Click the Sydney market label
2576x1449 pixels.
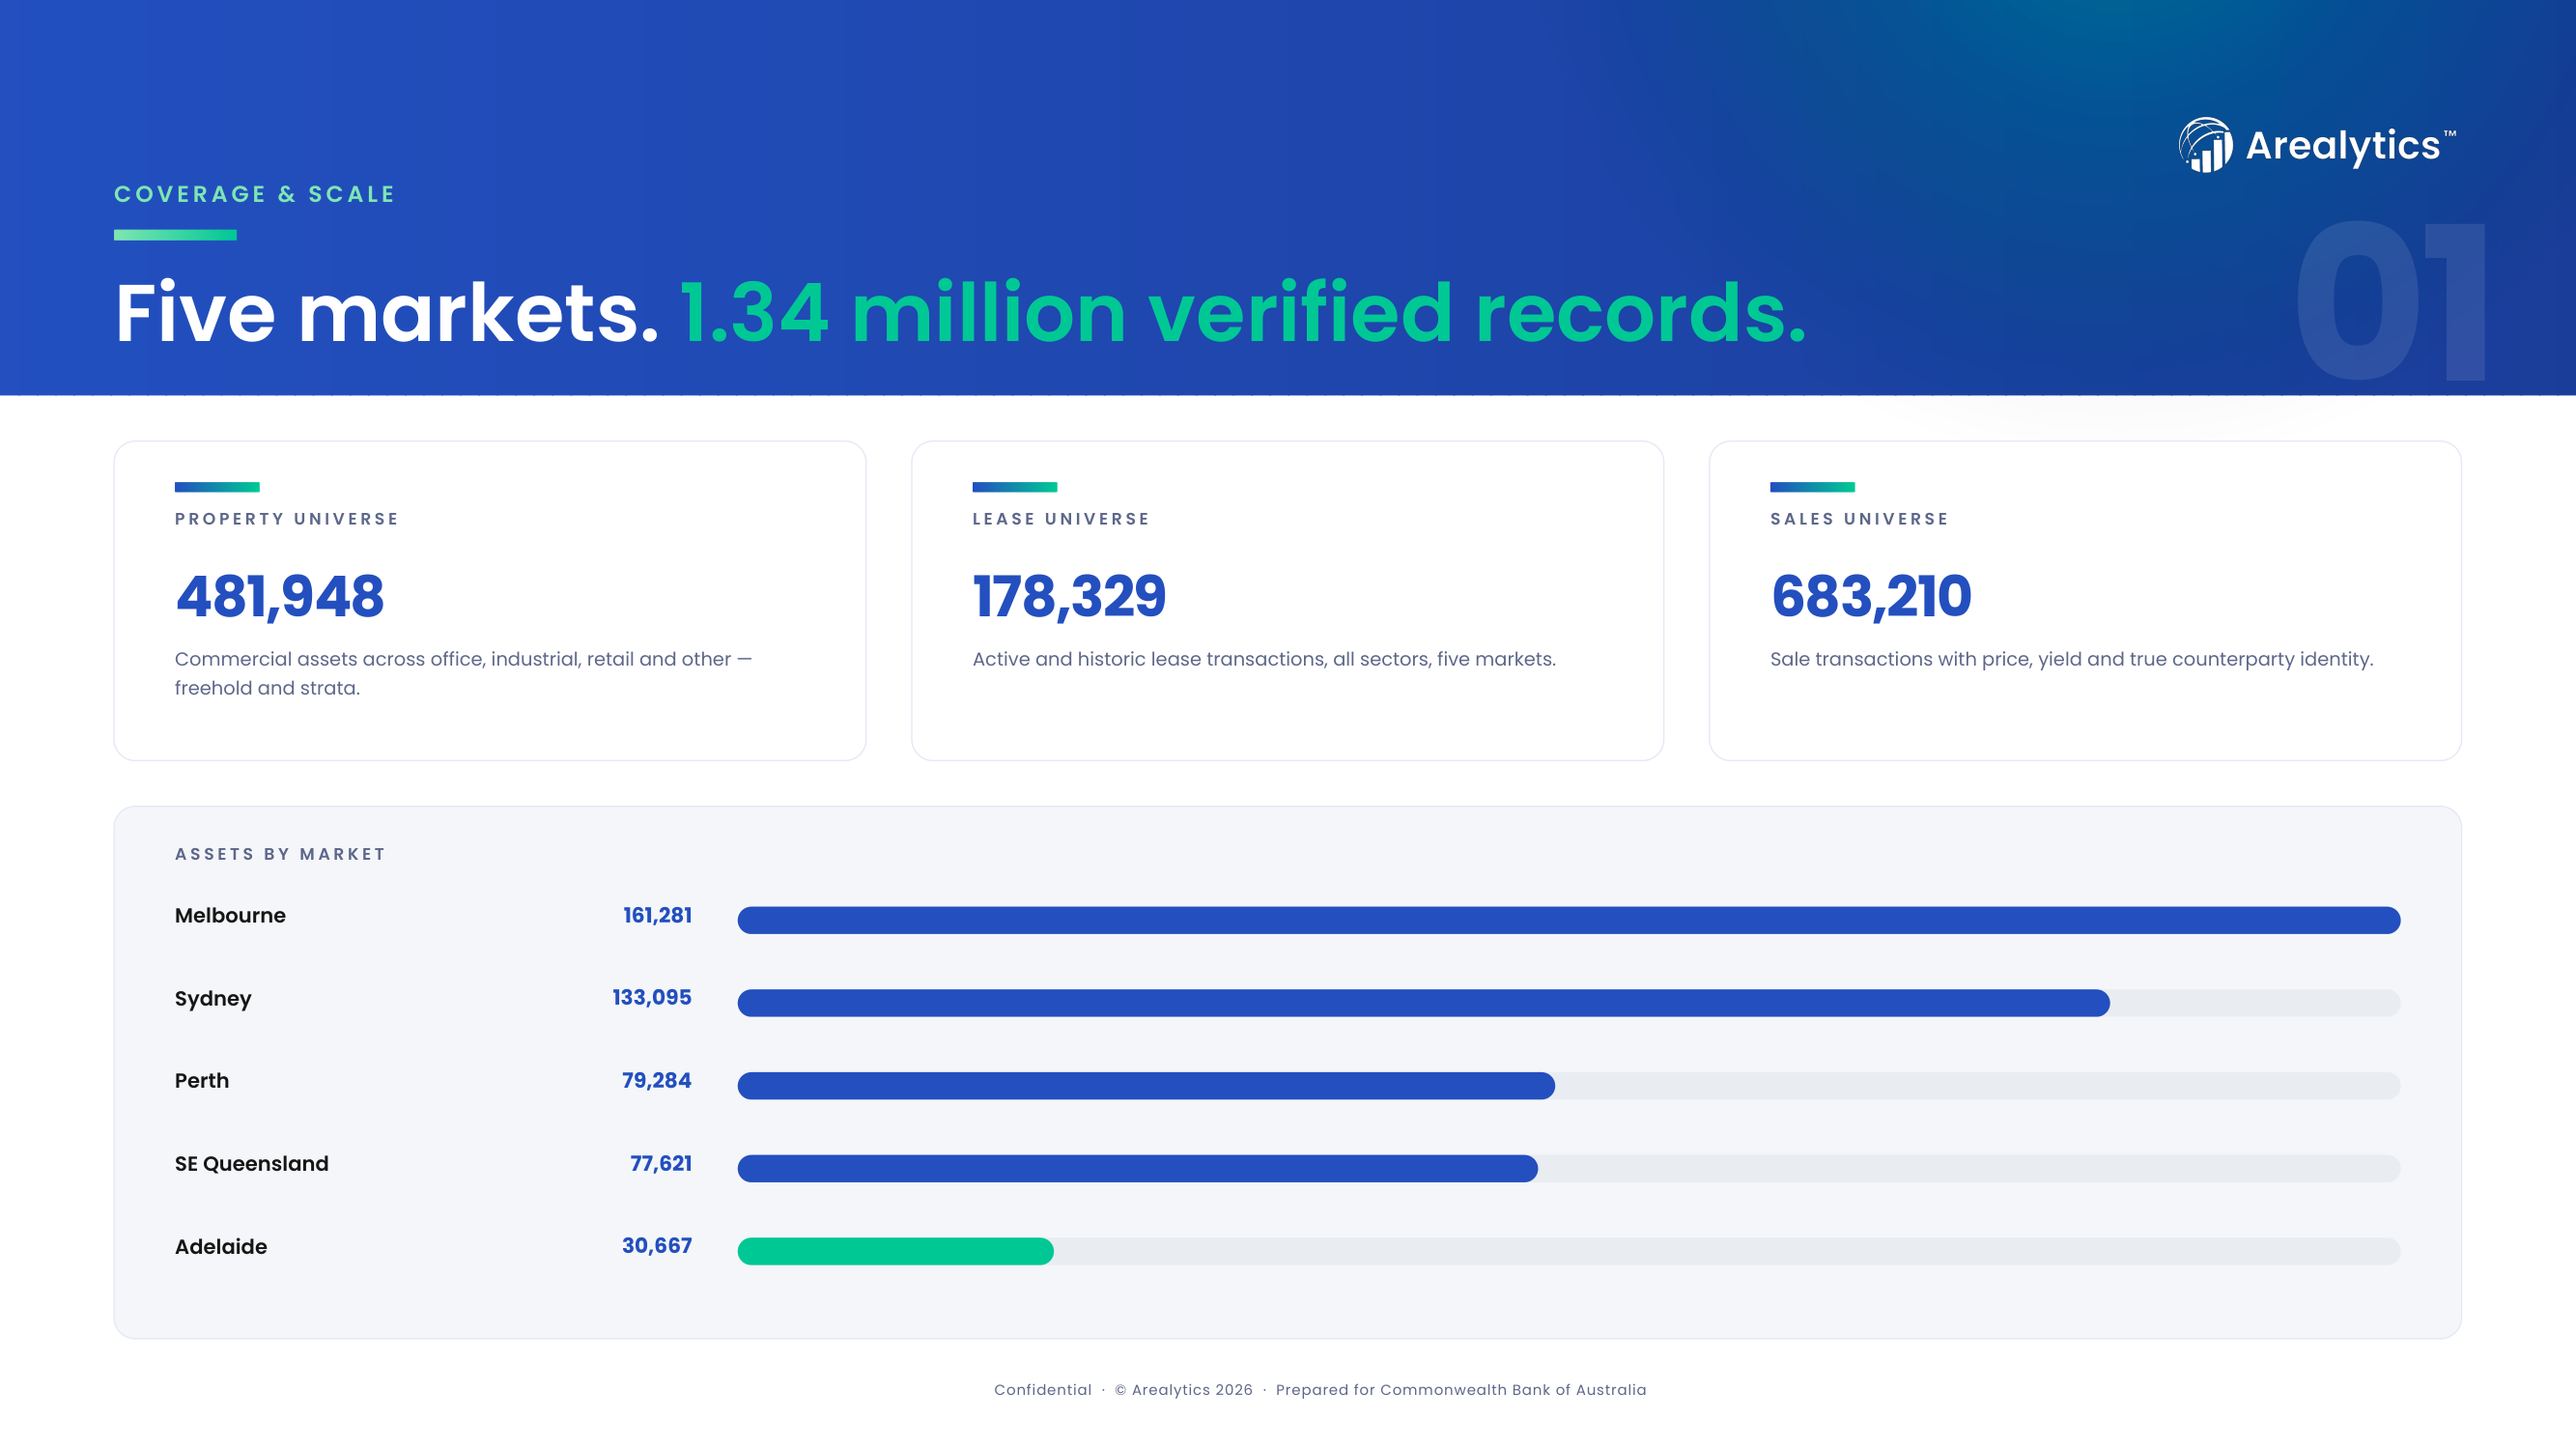point(213,999)
